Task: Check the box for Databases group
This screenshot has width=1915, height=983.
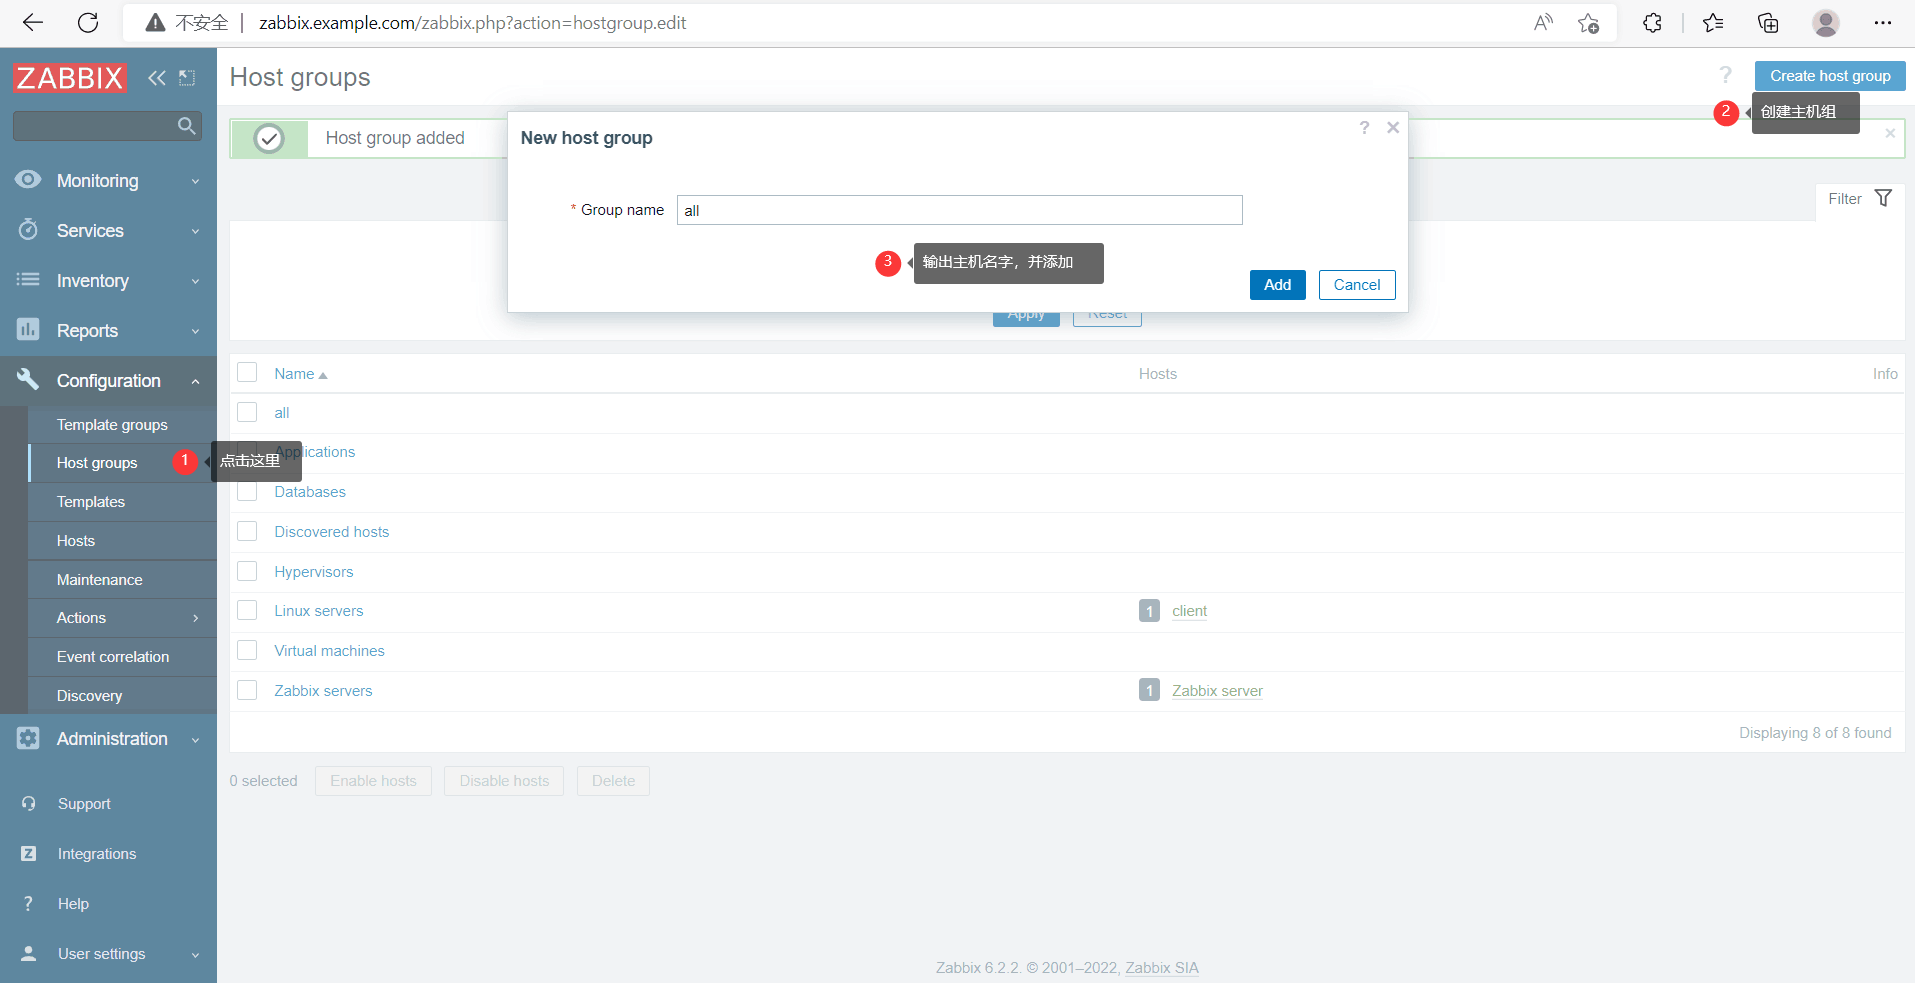Action: tap(247, 492)
